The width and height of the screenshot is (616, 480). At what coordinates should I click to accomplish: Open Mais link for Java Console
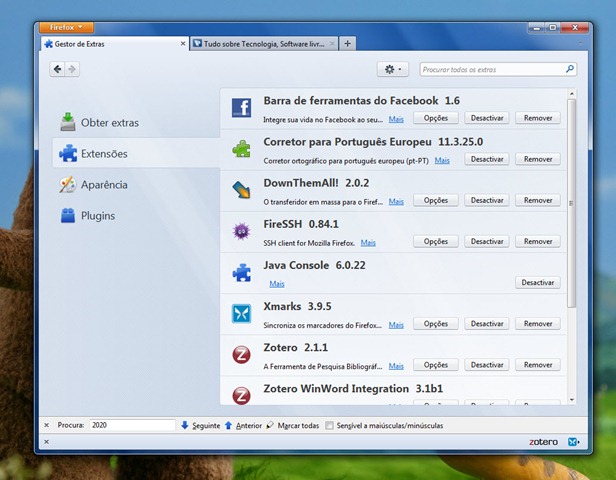pos(277,284)
